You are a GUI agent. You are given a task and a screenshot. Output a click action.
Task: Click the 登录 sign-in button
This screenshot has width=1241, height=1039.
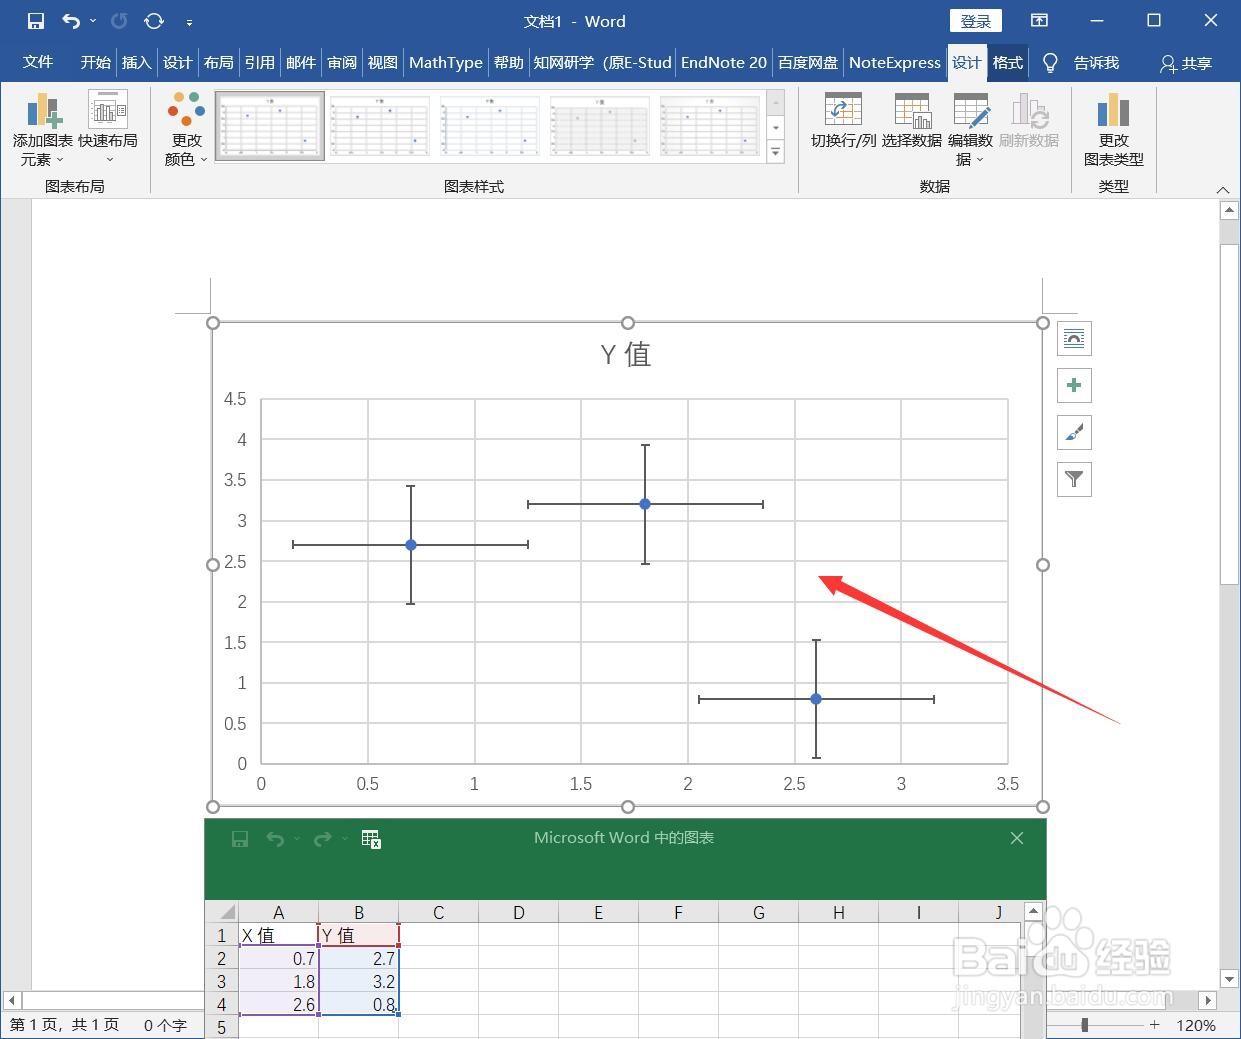point(976,21)
